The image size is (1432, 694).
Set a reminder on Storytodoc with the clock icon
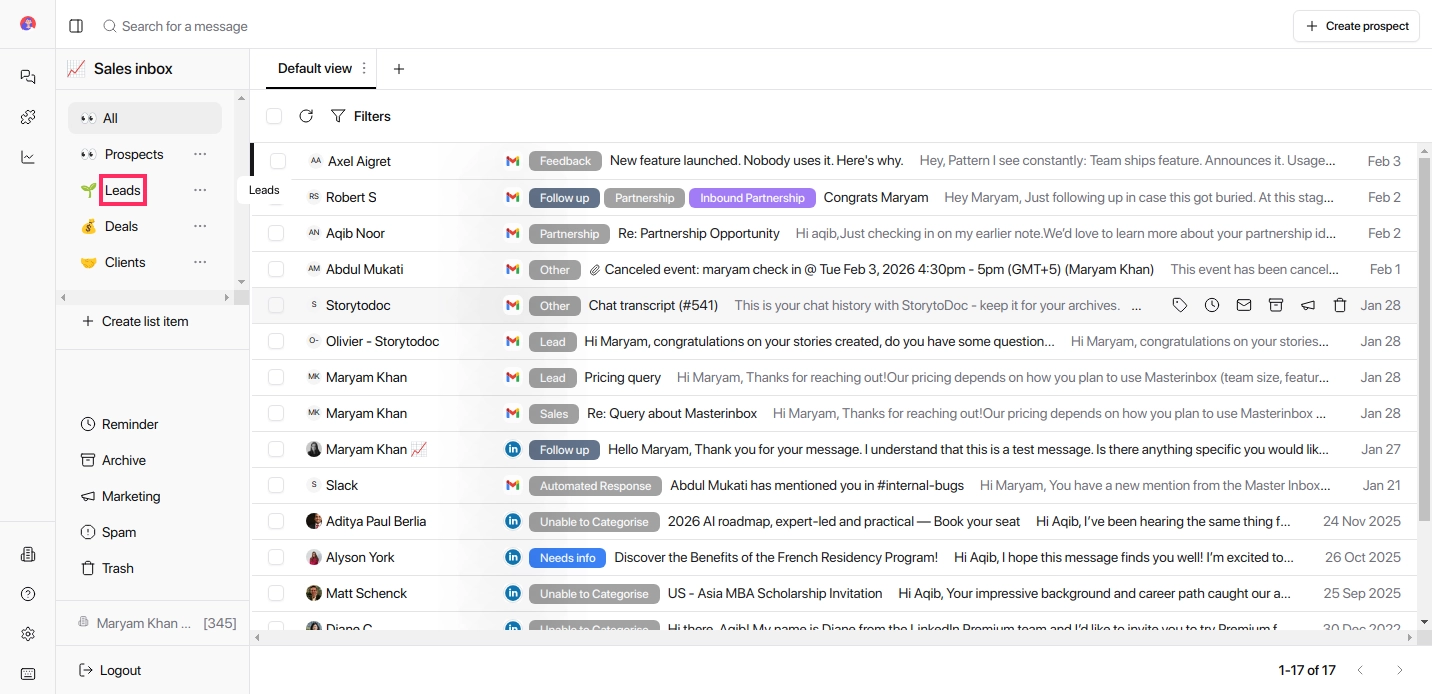[1212, 305]
